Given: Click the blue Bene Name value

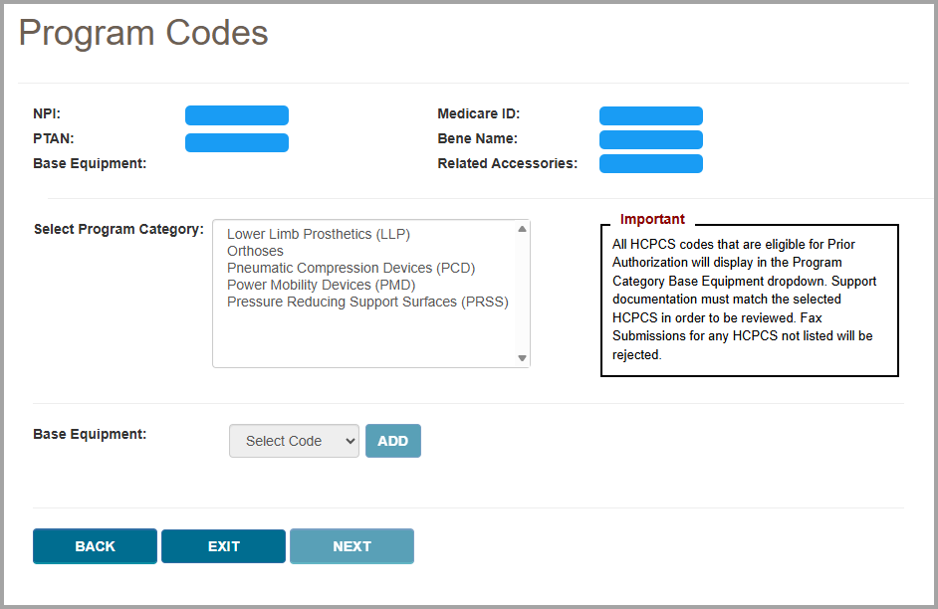Looking at the screenshot, I should pyautogui.click(x=651, y=139).
